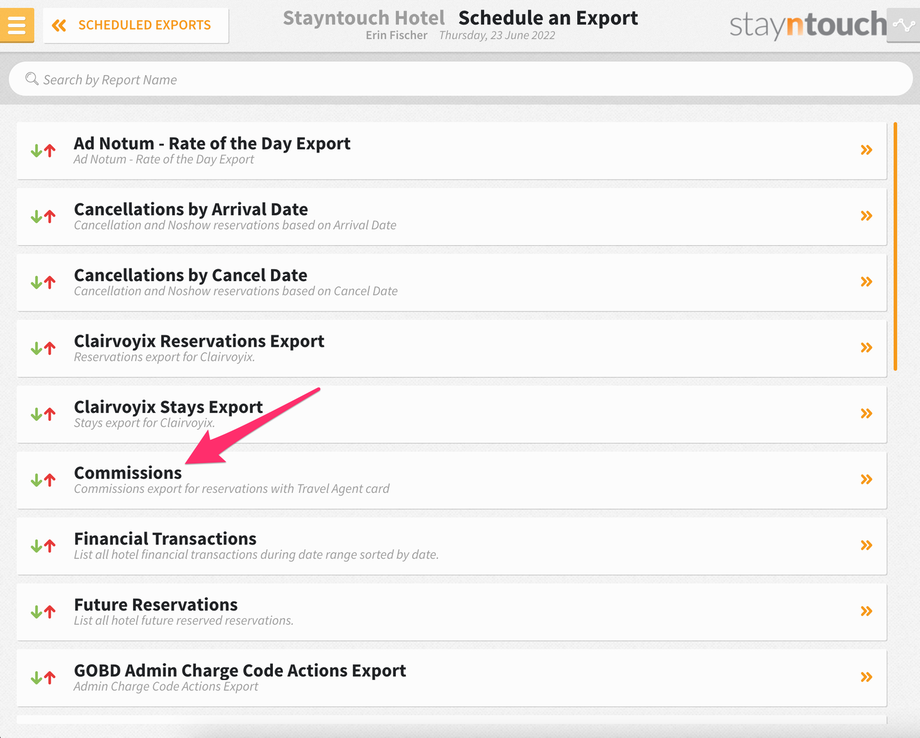
Task: Select the Commissions export title
Action: [x=128, y=473]
